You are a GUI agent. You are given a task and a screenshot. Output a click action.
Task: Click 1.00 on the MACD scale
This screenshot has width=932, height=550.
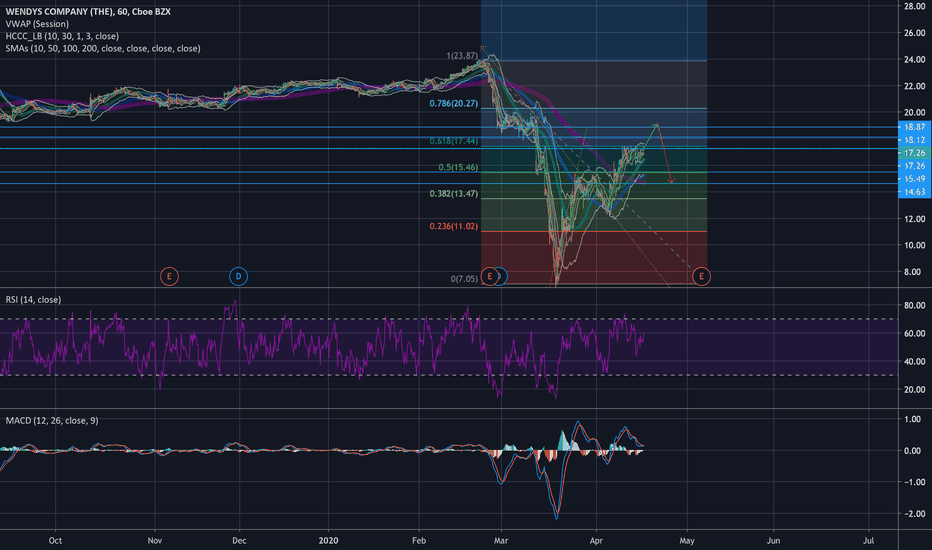tap(912, 419)
